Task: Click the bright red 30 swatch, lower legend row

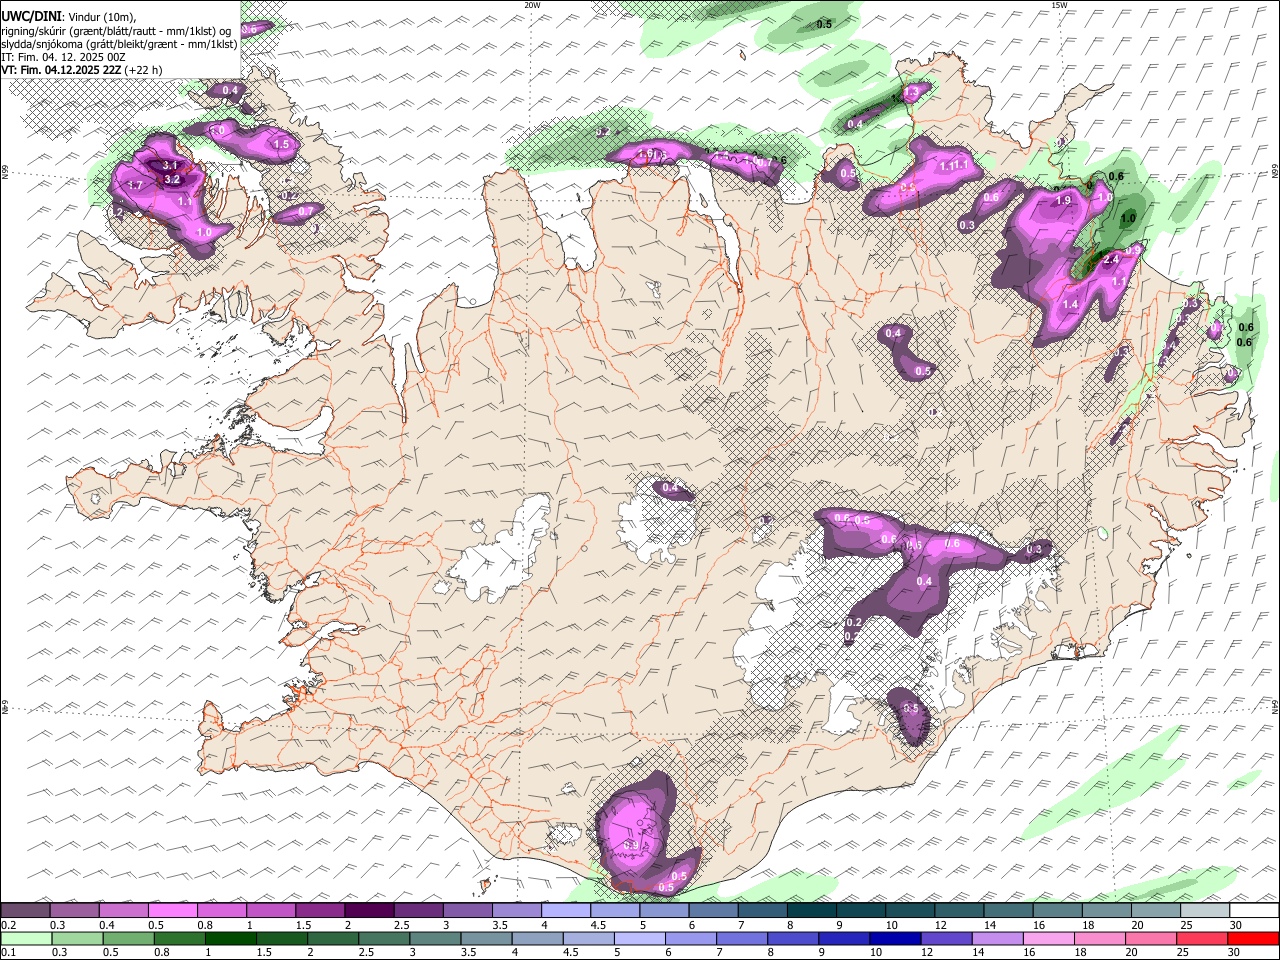Action: pos(1253,938)
